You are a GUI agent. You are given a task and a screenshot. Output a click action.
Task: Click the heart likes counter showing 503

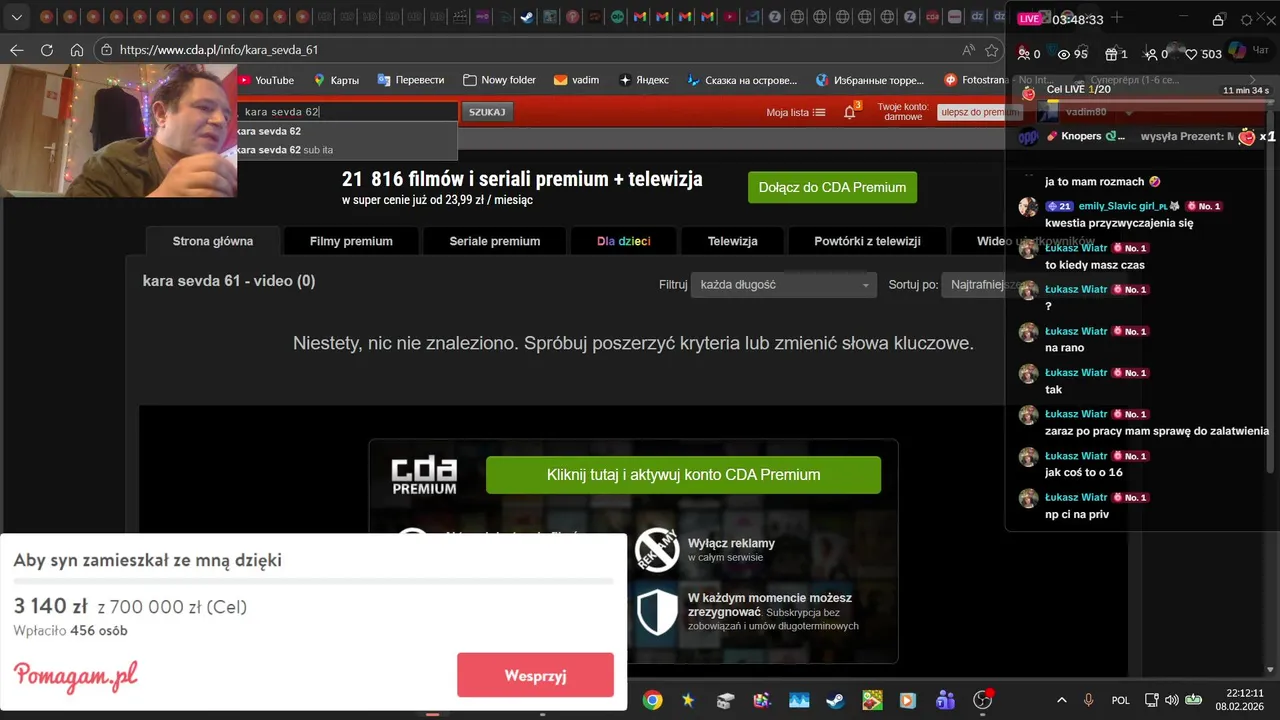(x=1203, y=54)
